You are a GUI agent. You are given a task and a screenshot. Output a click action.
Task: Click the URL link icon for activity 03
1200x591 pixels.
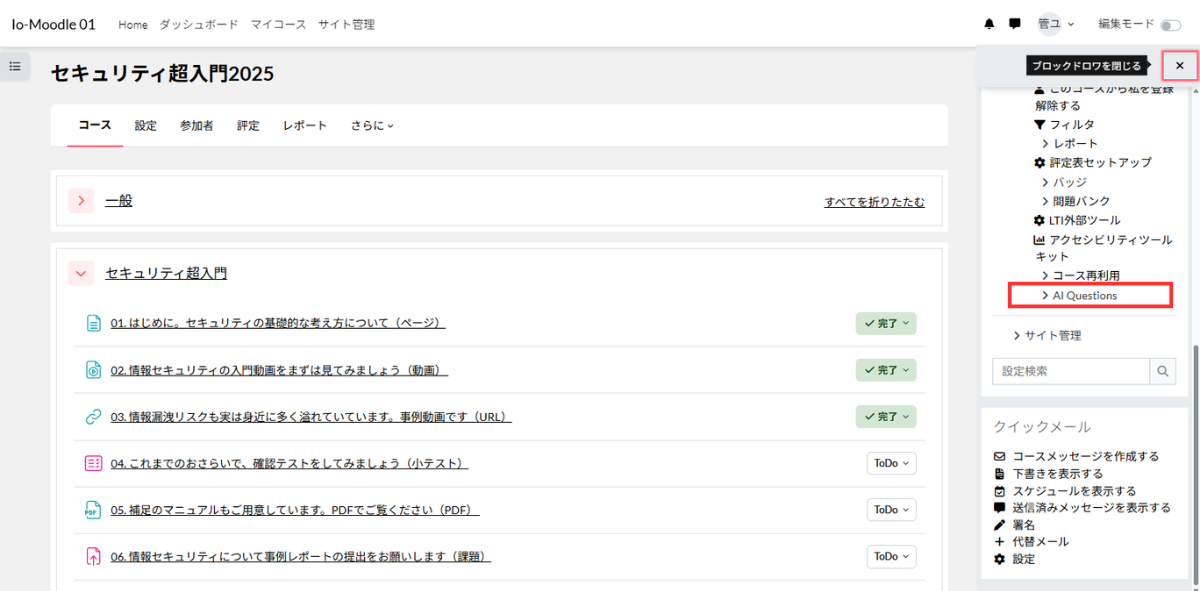tap(93, 417)
